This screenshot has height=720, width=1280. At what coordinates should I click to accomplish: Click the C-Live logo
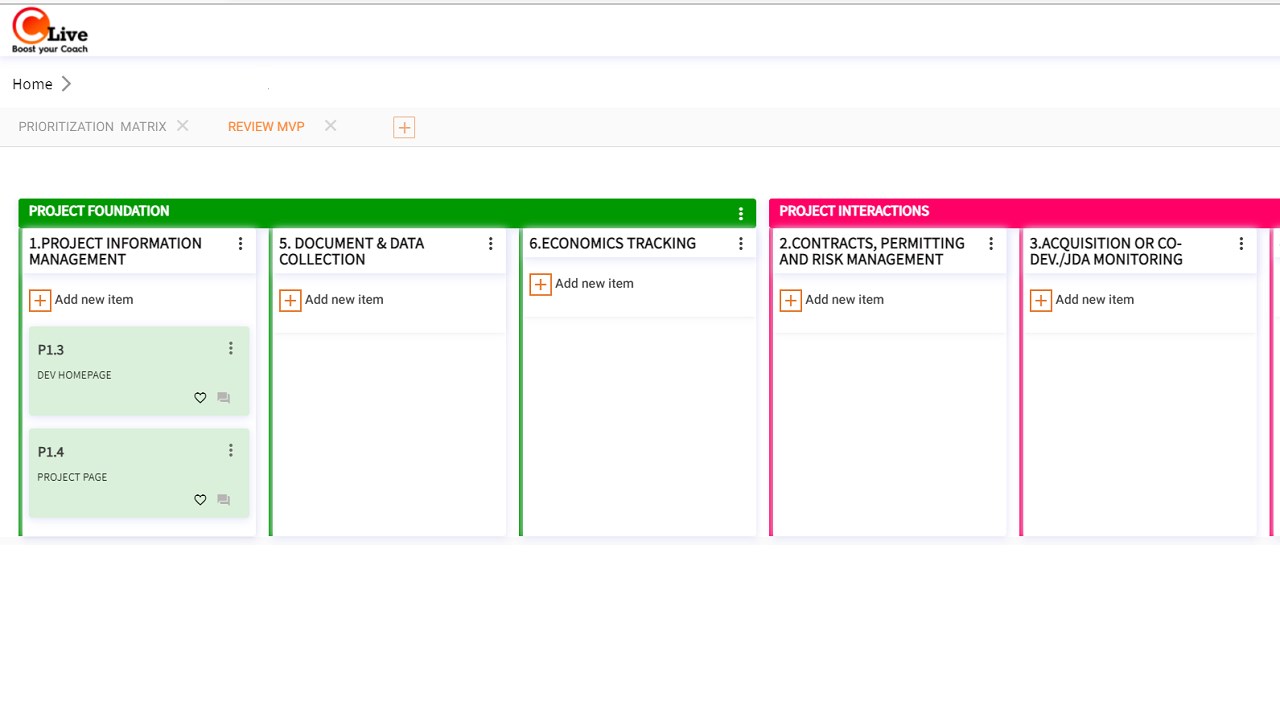[x=49, y=31]
